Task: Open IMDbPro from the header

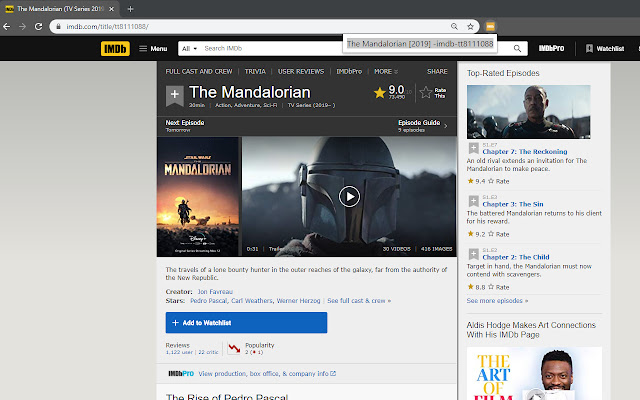Action: point(551,48)
